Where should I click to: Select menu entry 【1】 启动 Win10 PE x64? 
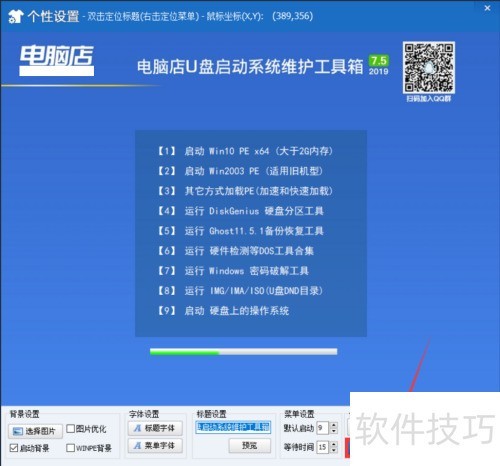click(245, 151)
